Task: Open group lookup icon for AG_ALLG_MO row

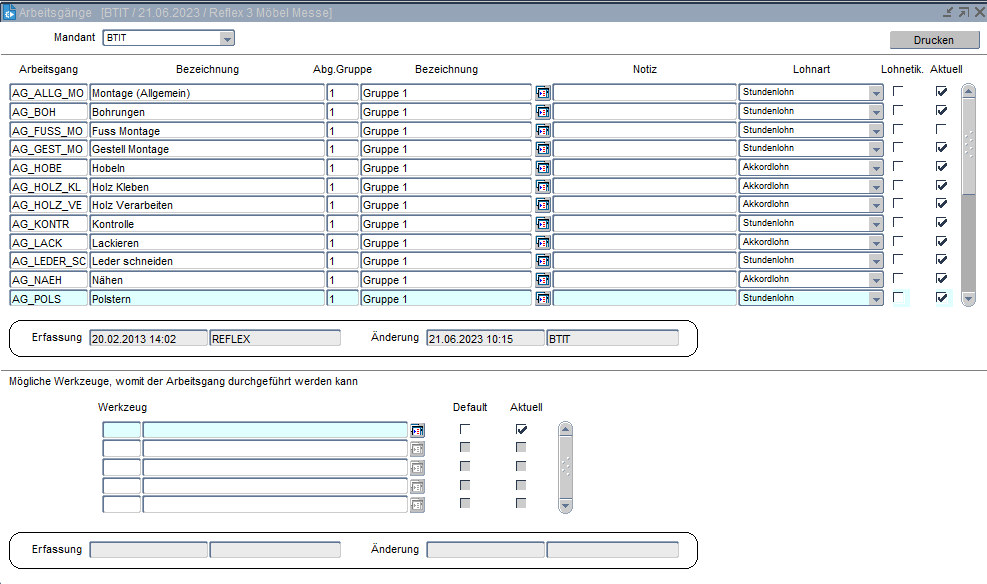Action: (542, 93)
